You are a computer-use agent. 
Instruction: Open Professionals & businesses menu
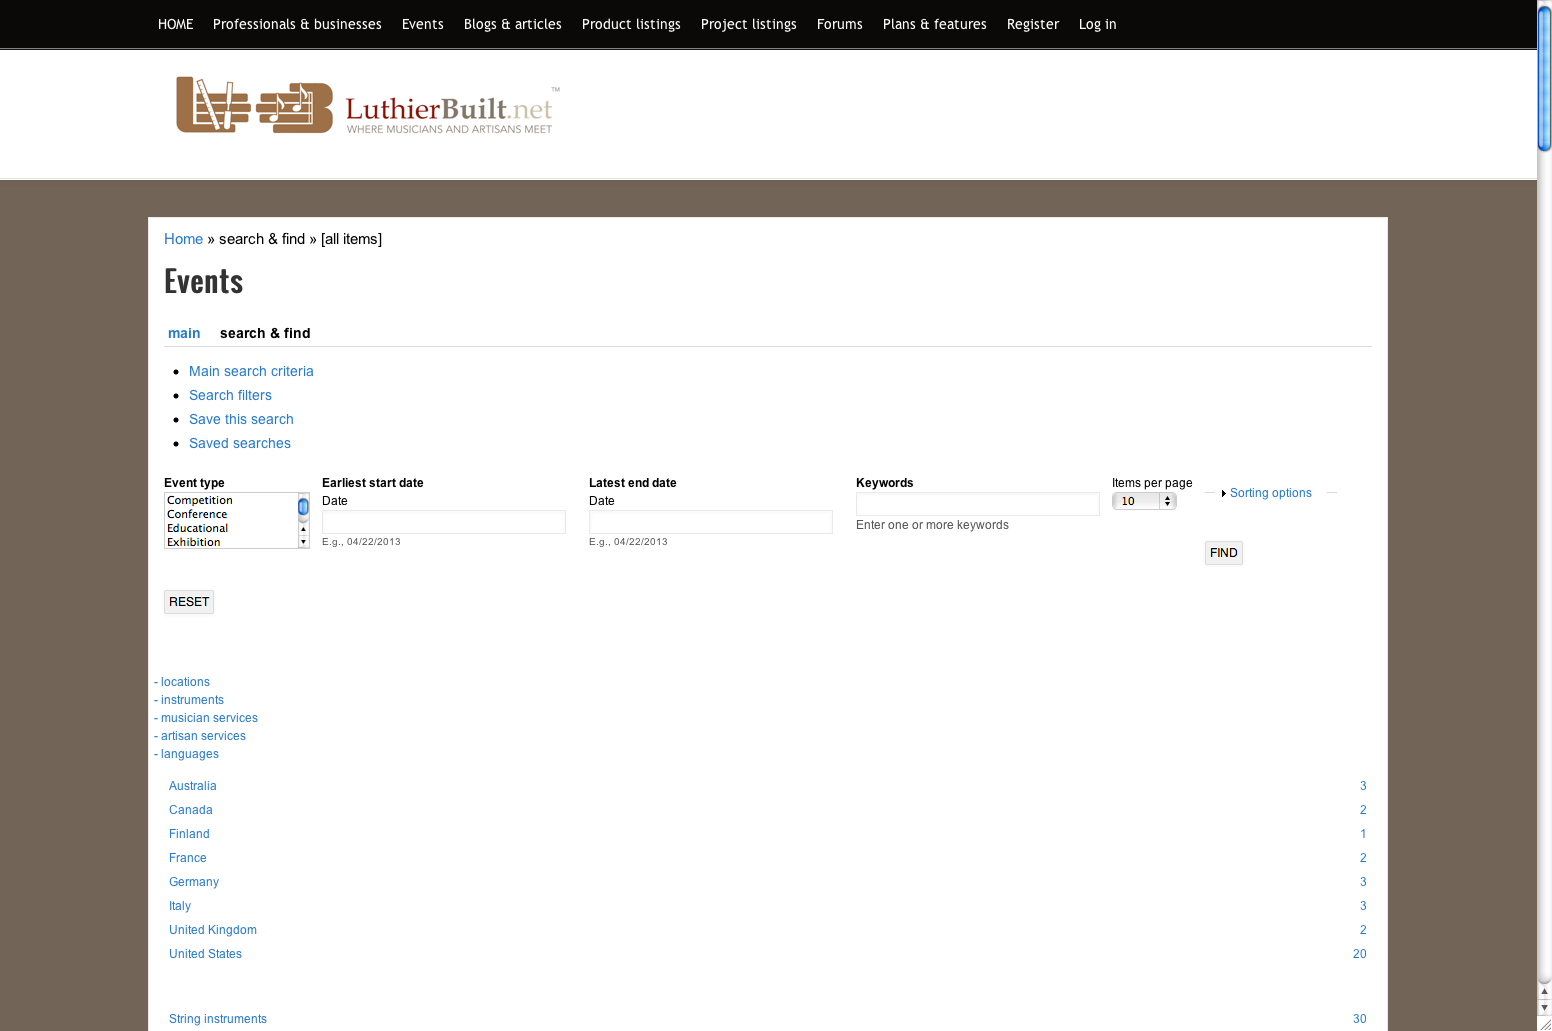pos(297,24)
